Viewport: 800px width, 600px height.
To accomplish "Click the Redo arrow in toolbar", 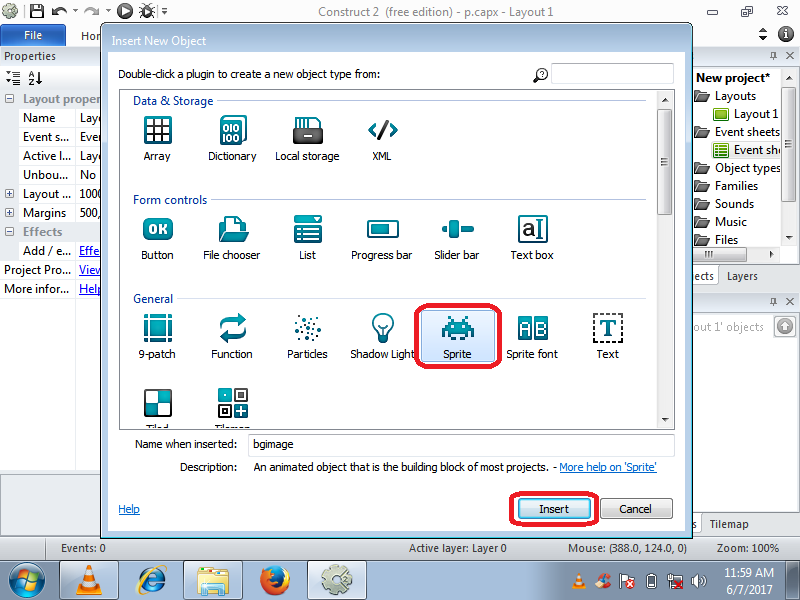I will (x=92, y=11).
